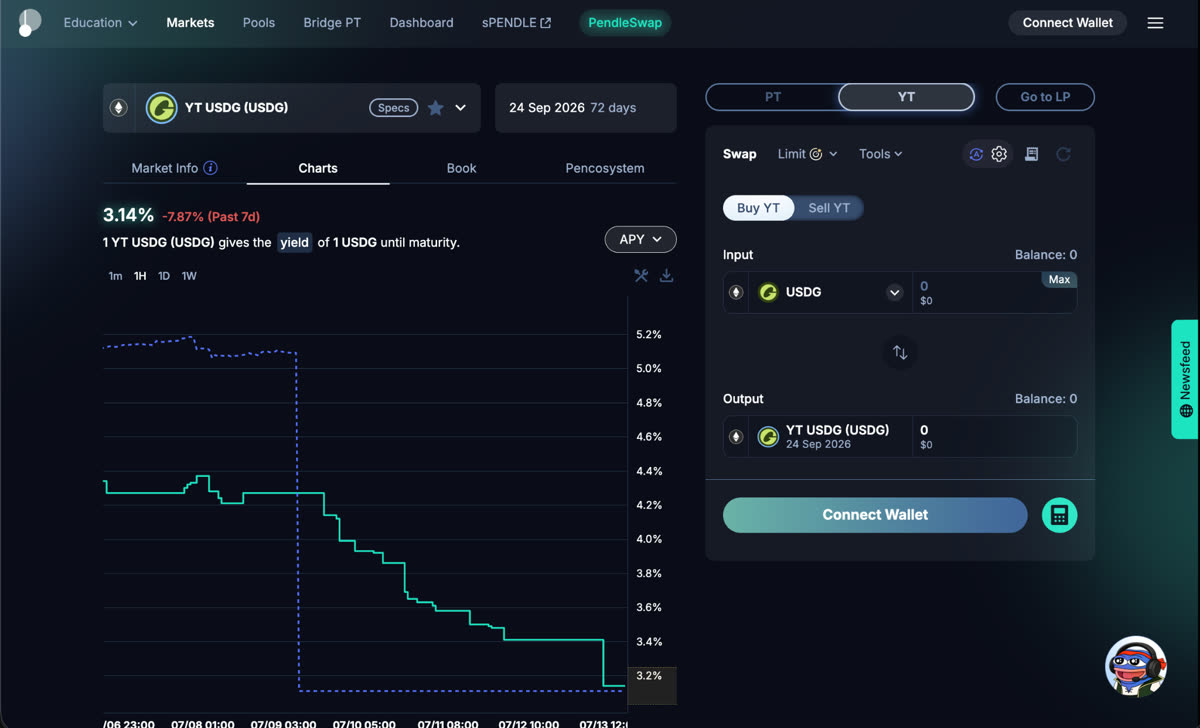1200x728 pixels.
Task: Expand the Tools dropdown
Action: click(x=881, y=154)
